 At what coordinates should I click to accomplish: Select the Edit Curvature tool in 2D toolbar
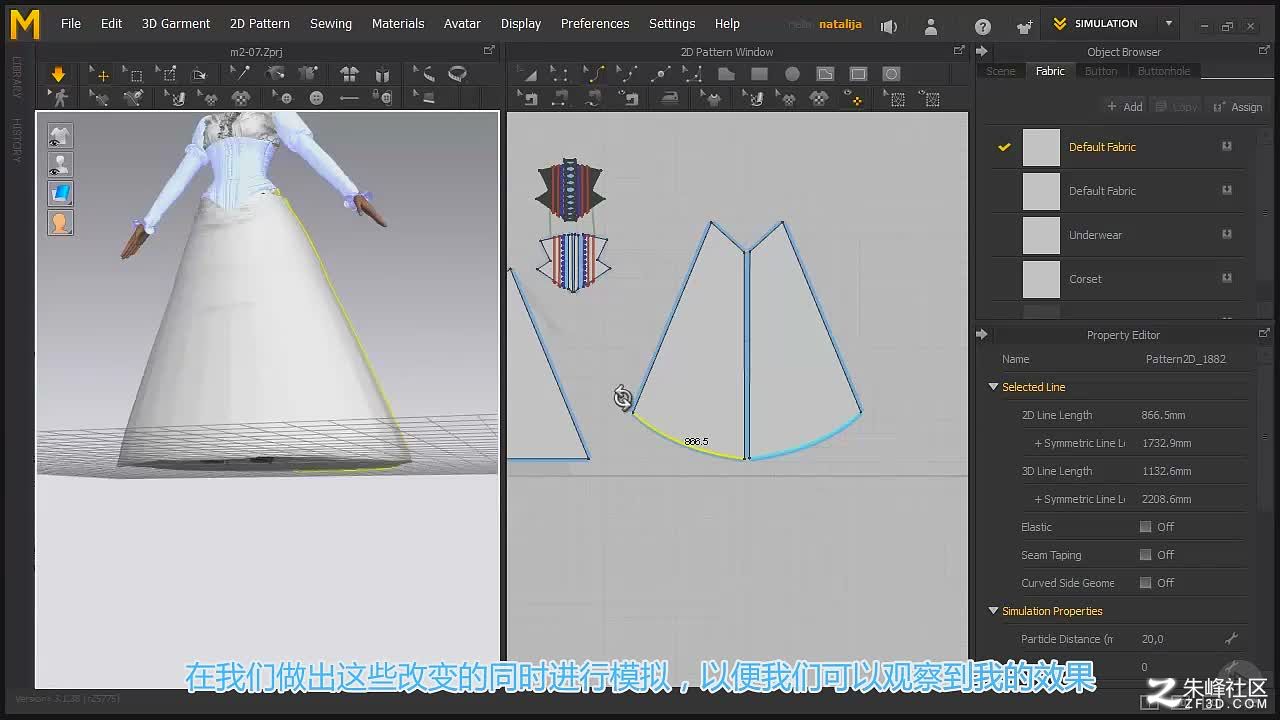(x=594, y=74)
